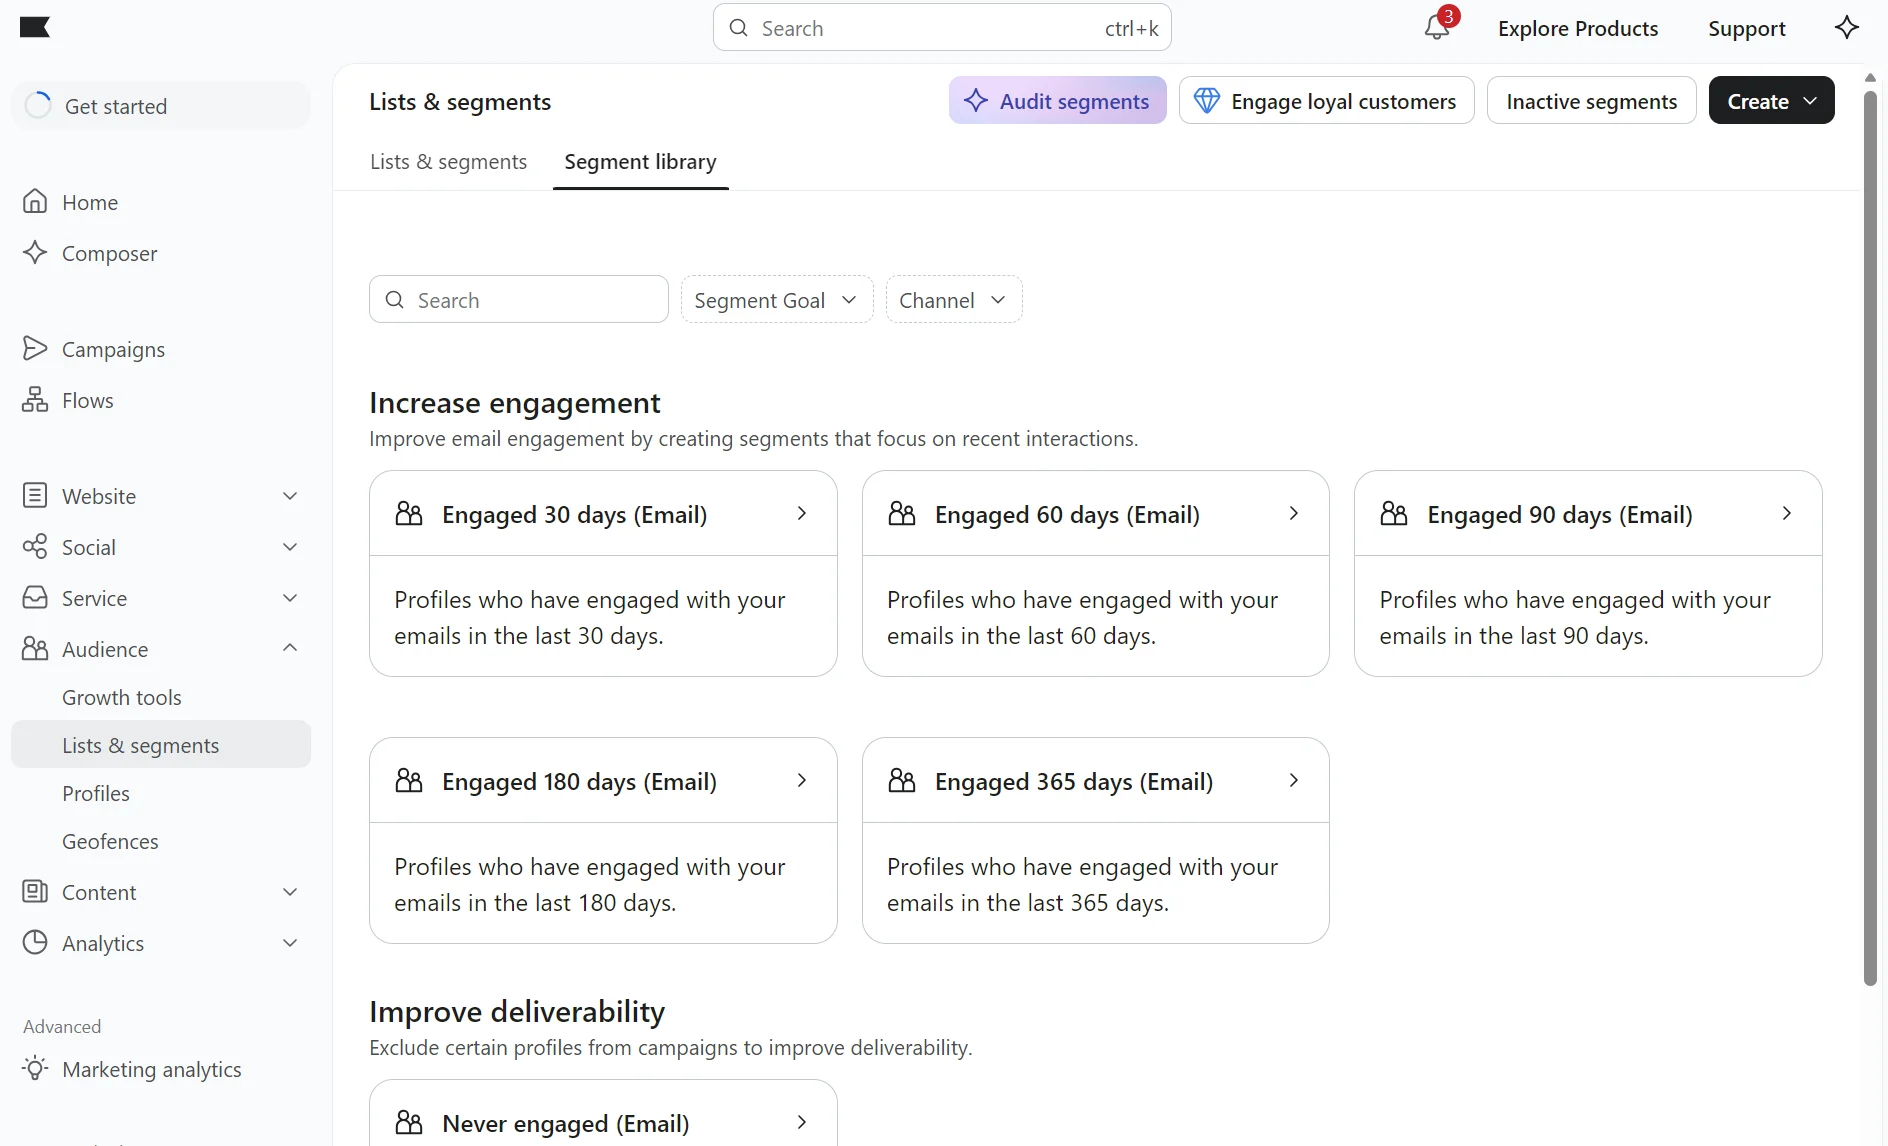Expand the Service menu chevron
The height and width of the screenshot is (1146, 1888).
pos(290,598)
